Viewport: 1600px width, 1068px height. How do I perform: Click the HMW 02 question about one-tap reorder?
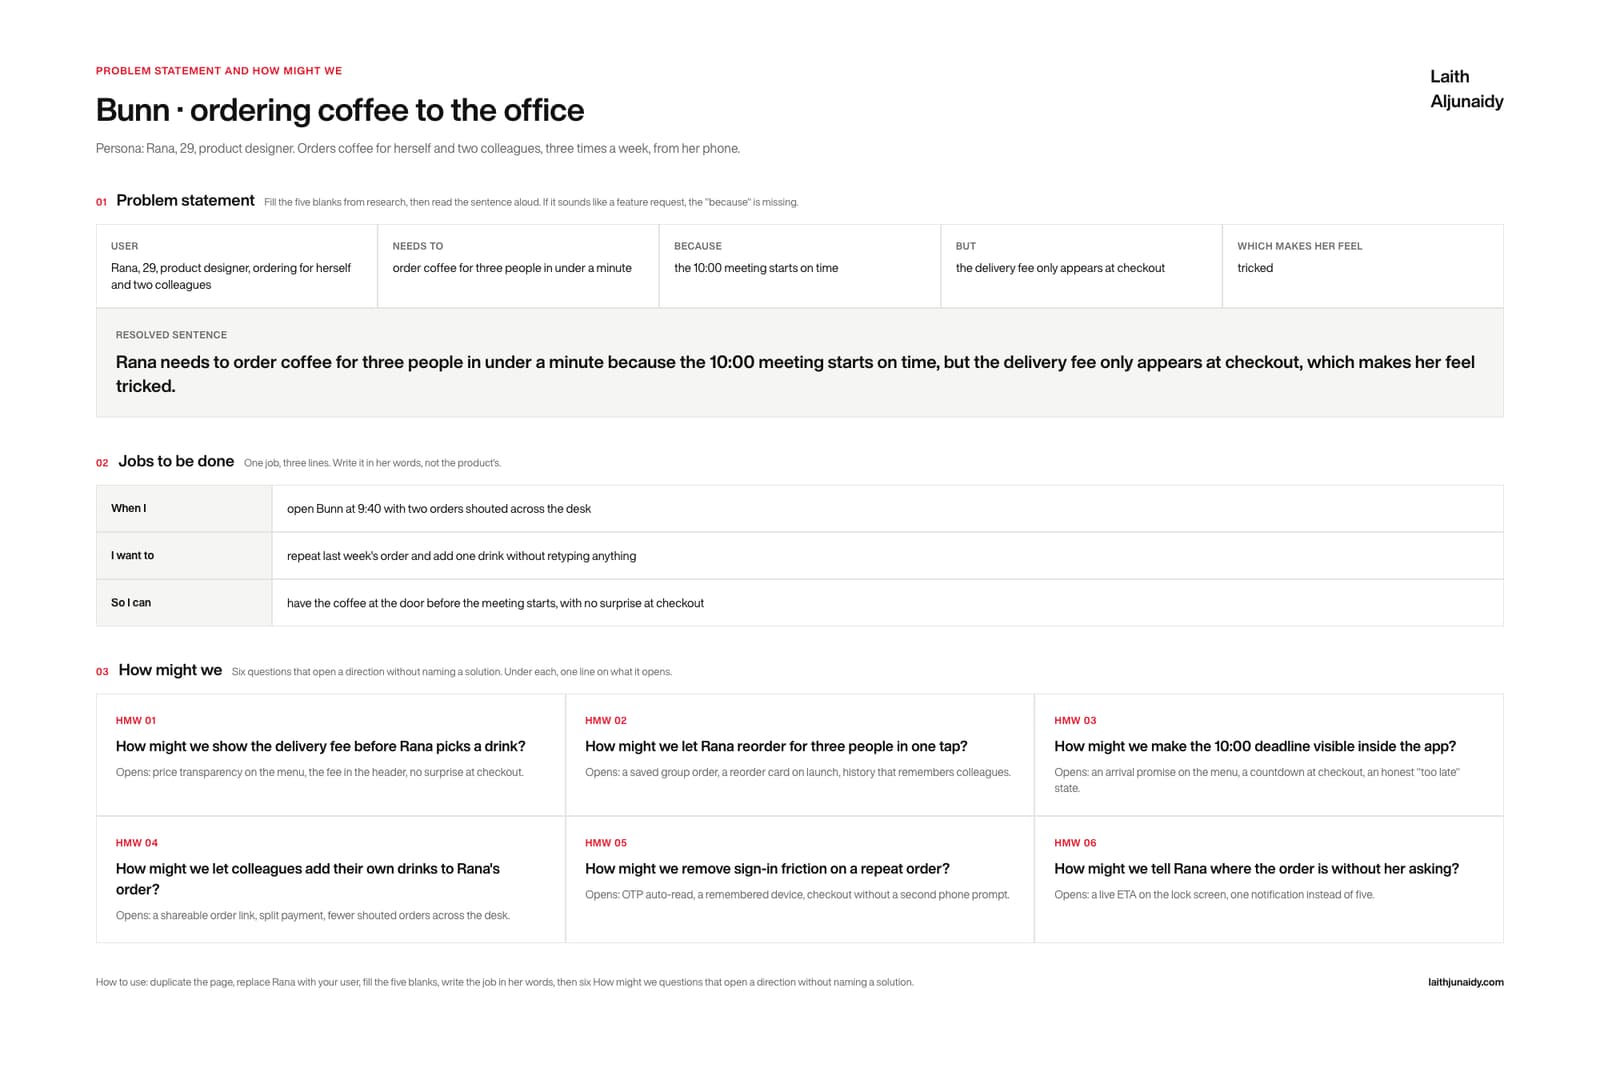[x=776, y=746]
